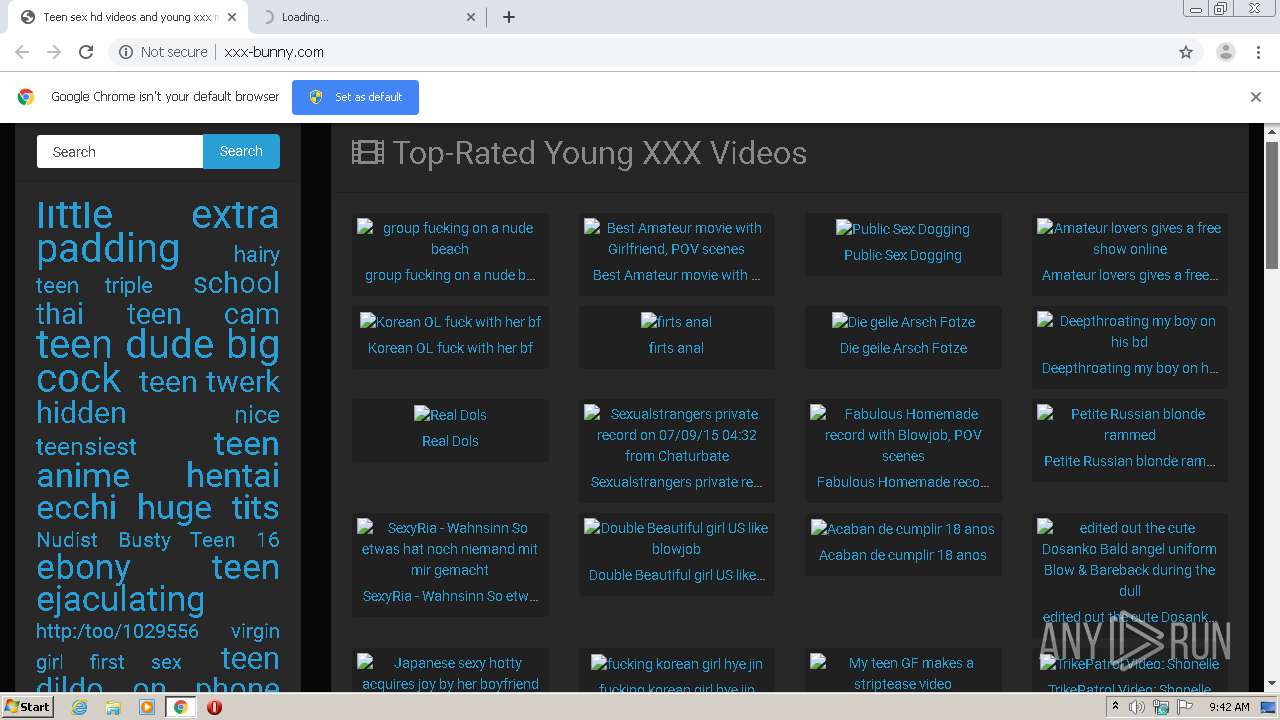Click the taskbar clock showing 9:42 AM
The width and height of the screenshot is (1280, 720).
pos(1229,707)
